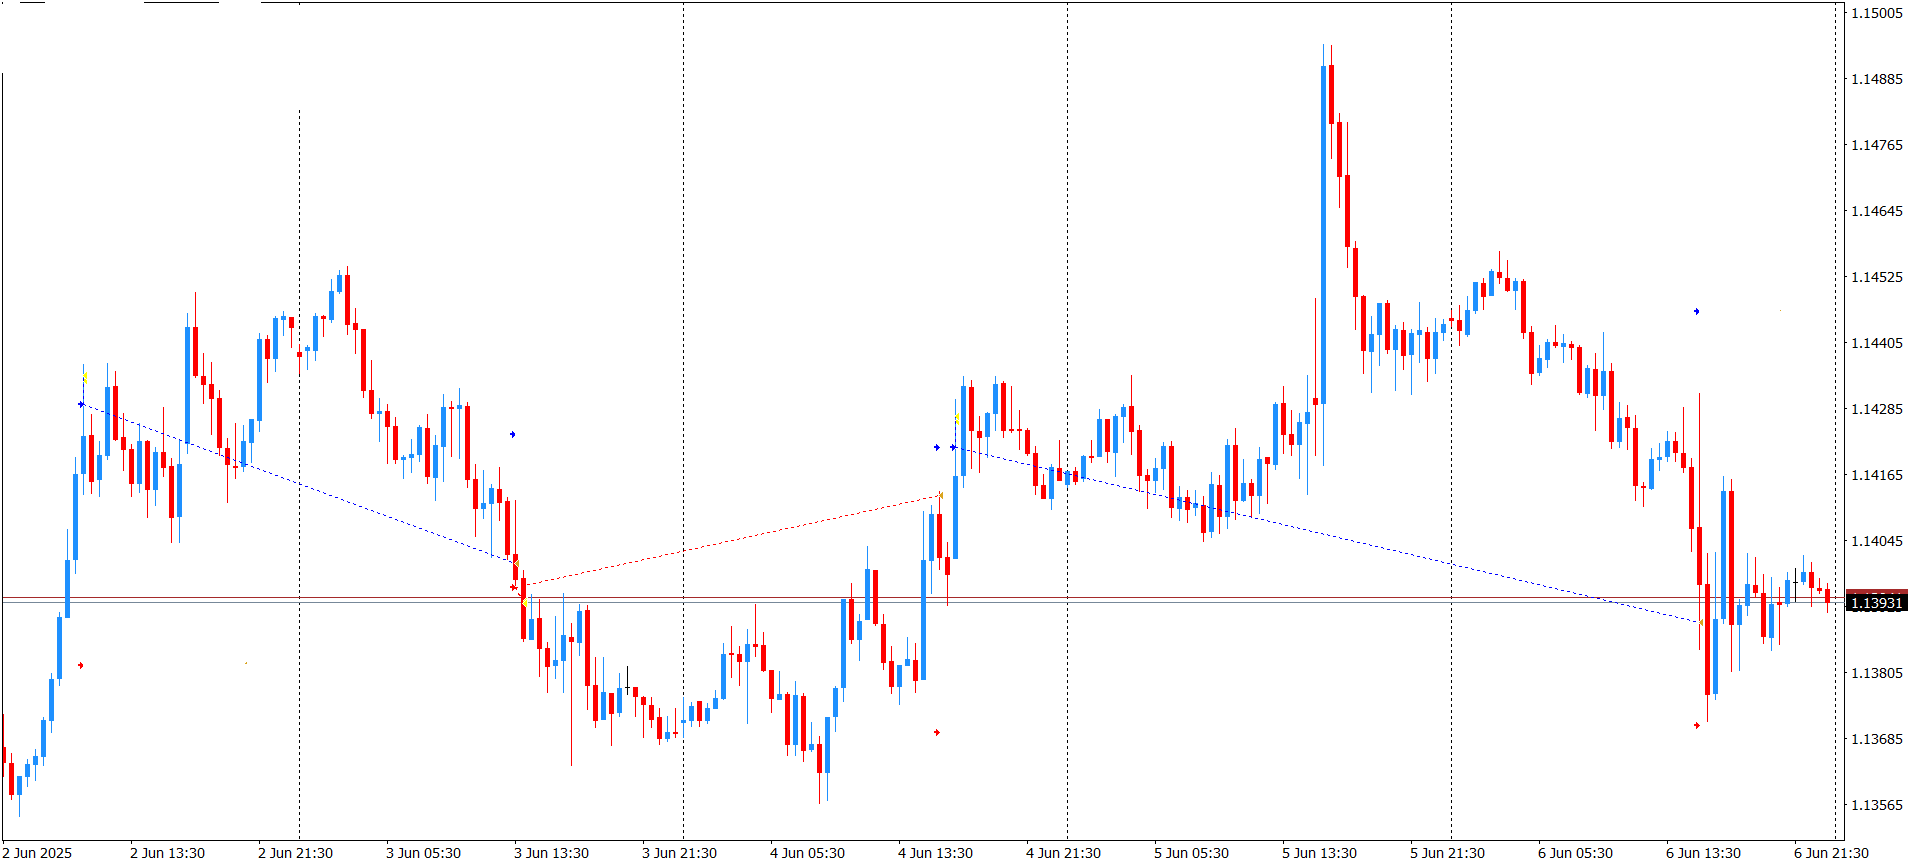Click the '3 Jun 13:30' time label
The height and width of the screenshot is (867, 1916).
[552, 853]
